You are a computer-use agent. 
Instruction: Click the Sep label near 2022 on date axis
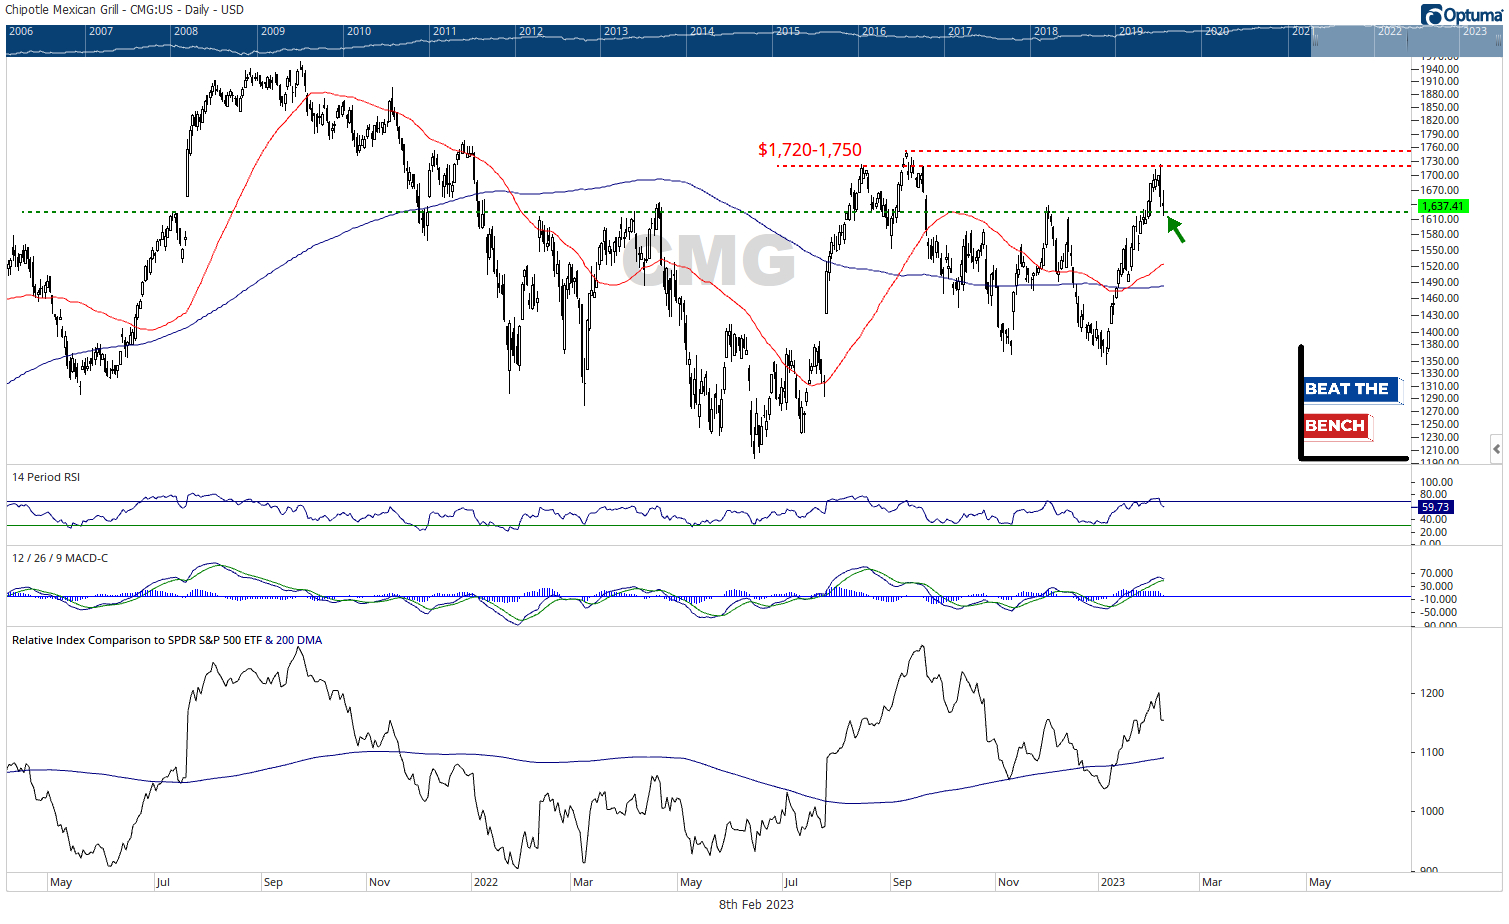[x=902, y=882]
